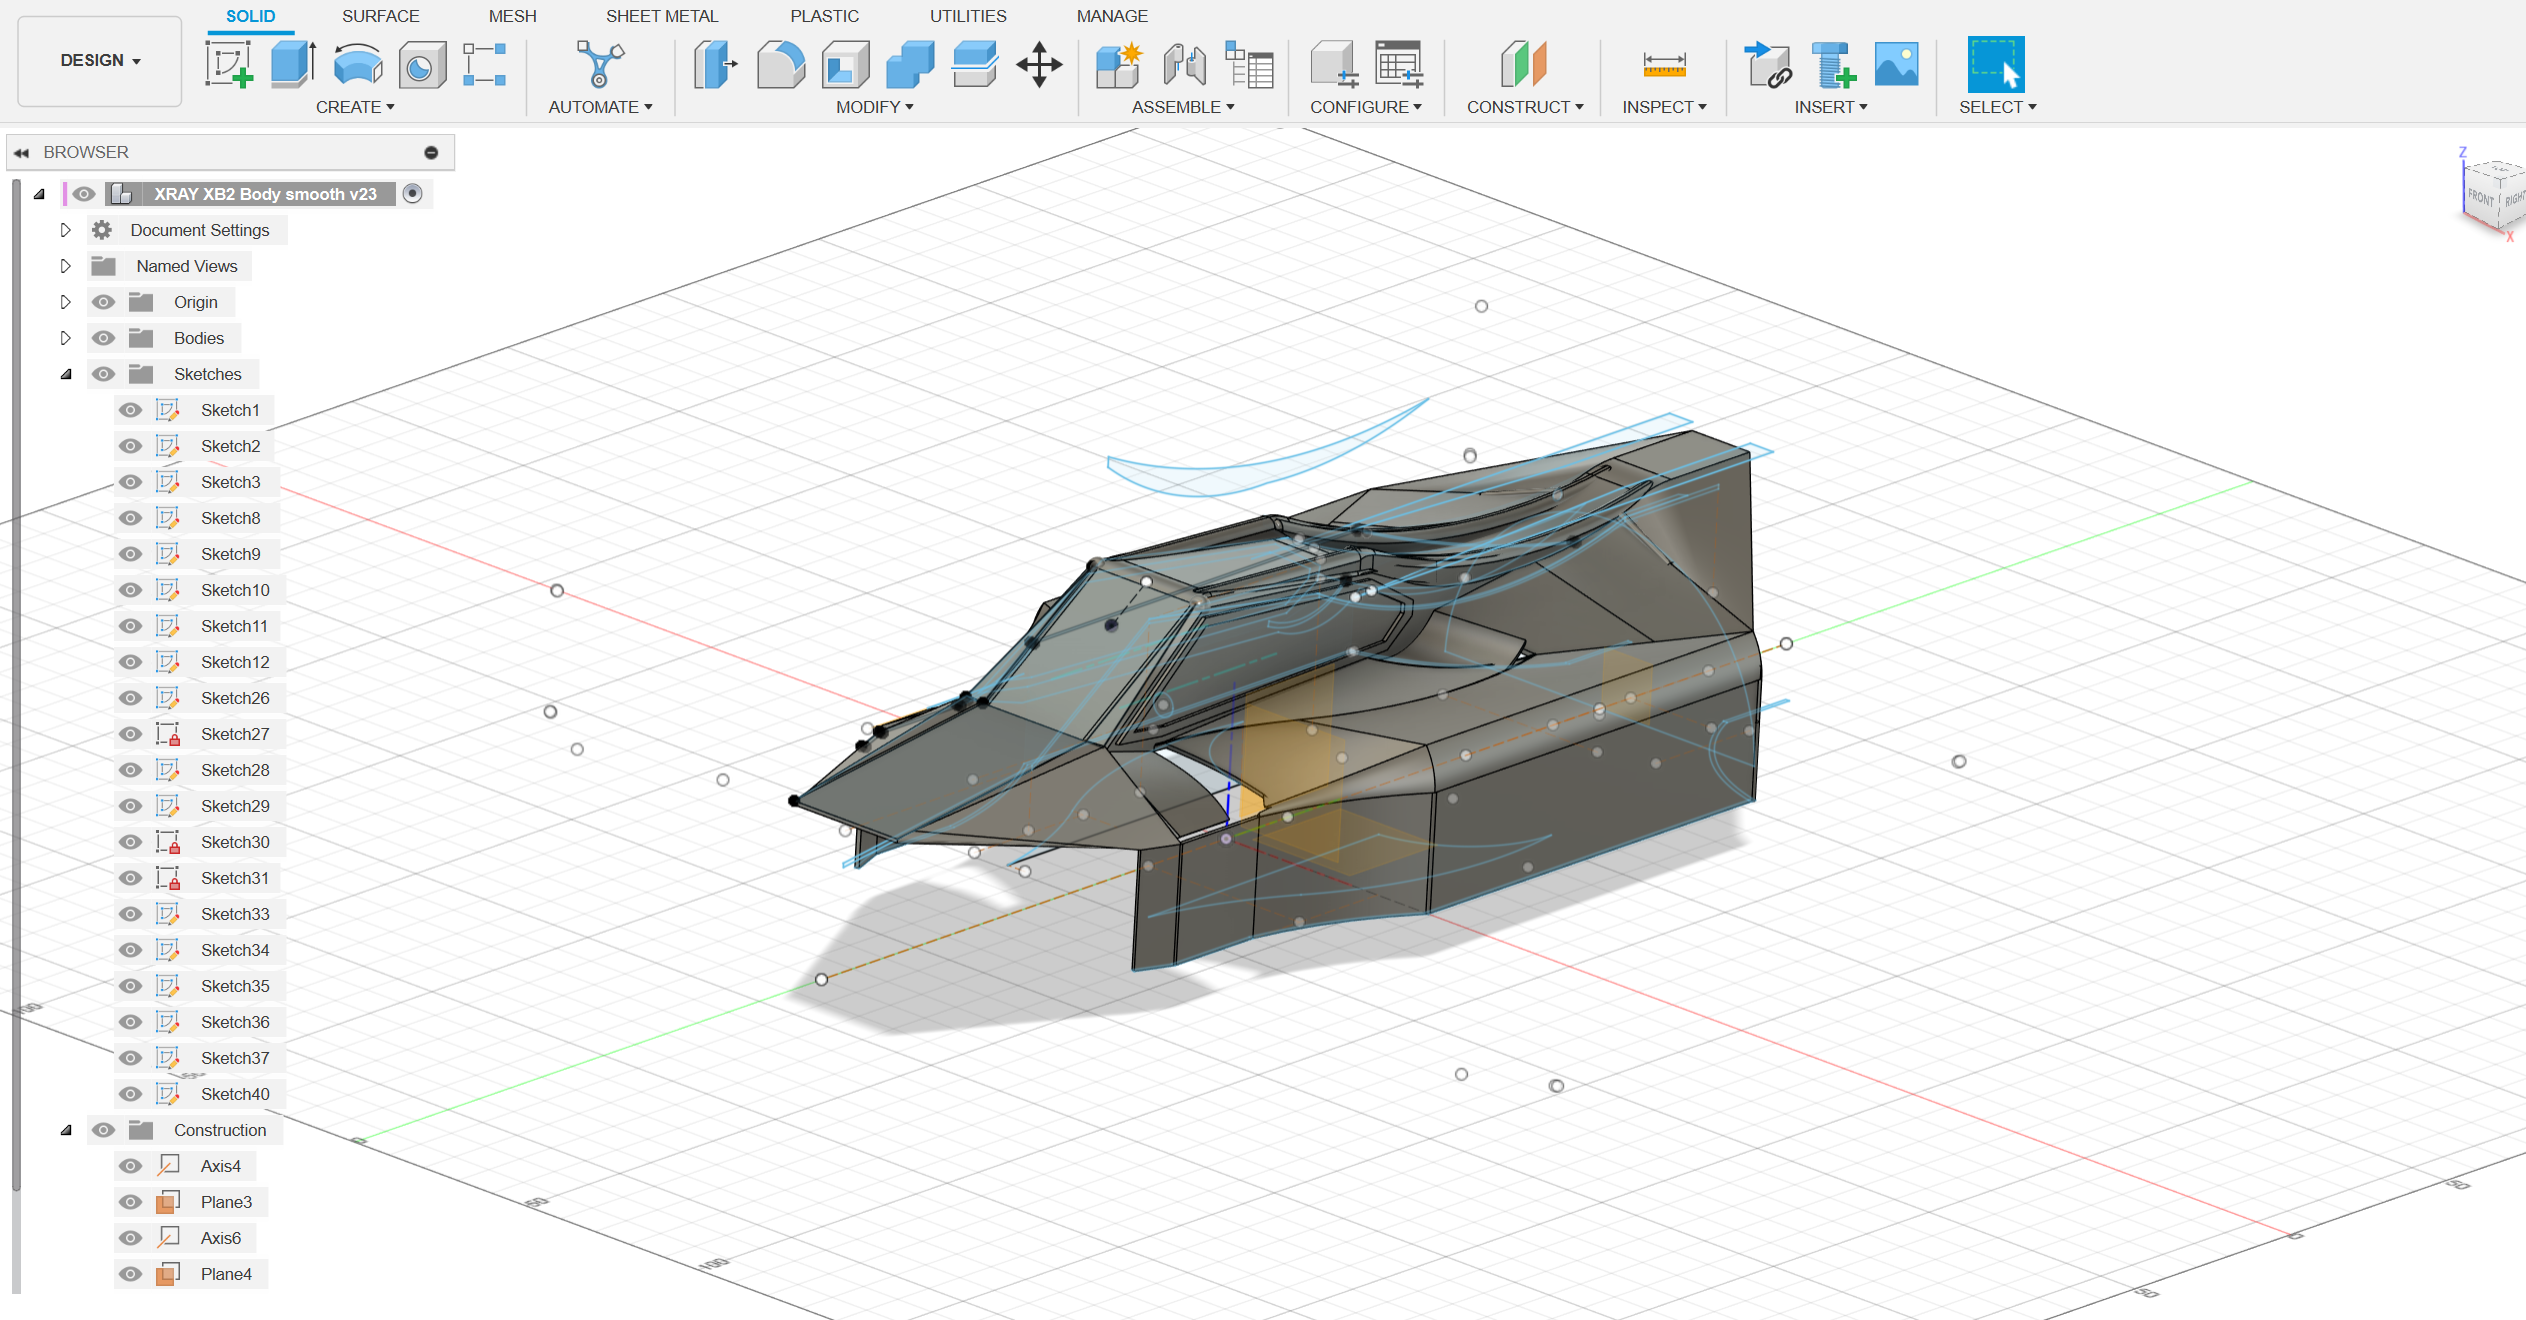2526x1320 pixels.
Task: Expand the Document Settings node
Action: [66, 230]
